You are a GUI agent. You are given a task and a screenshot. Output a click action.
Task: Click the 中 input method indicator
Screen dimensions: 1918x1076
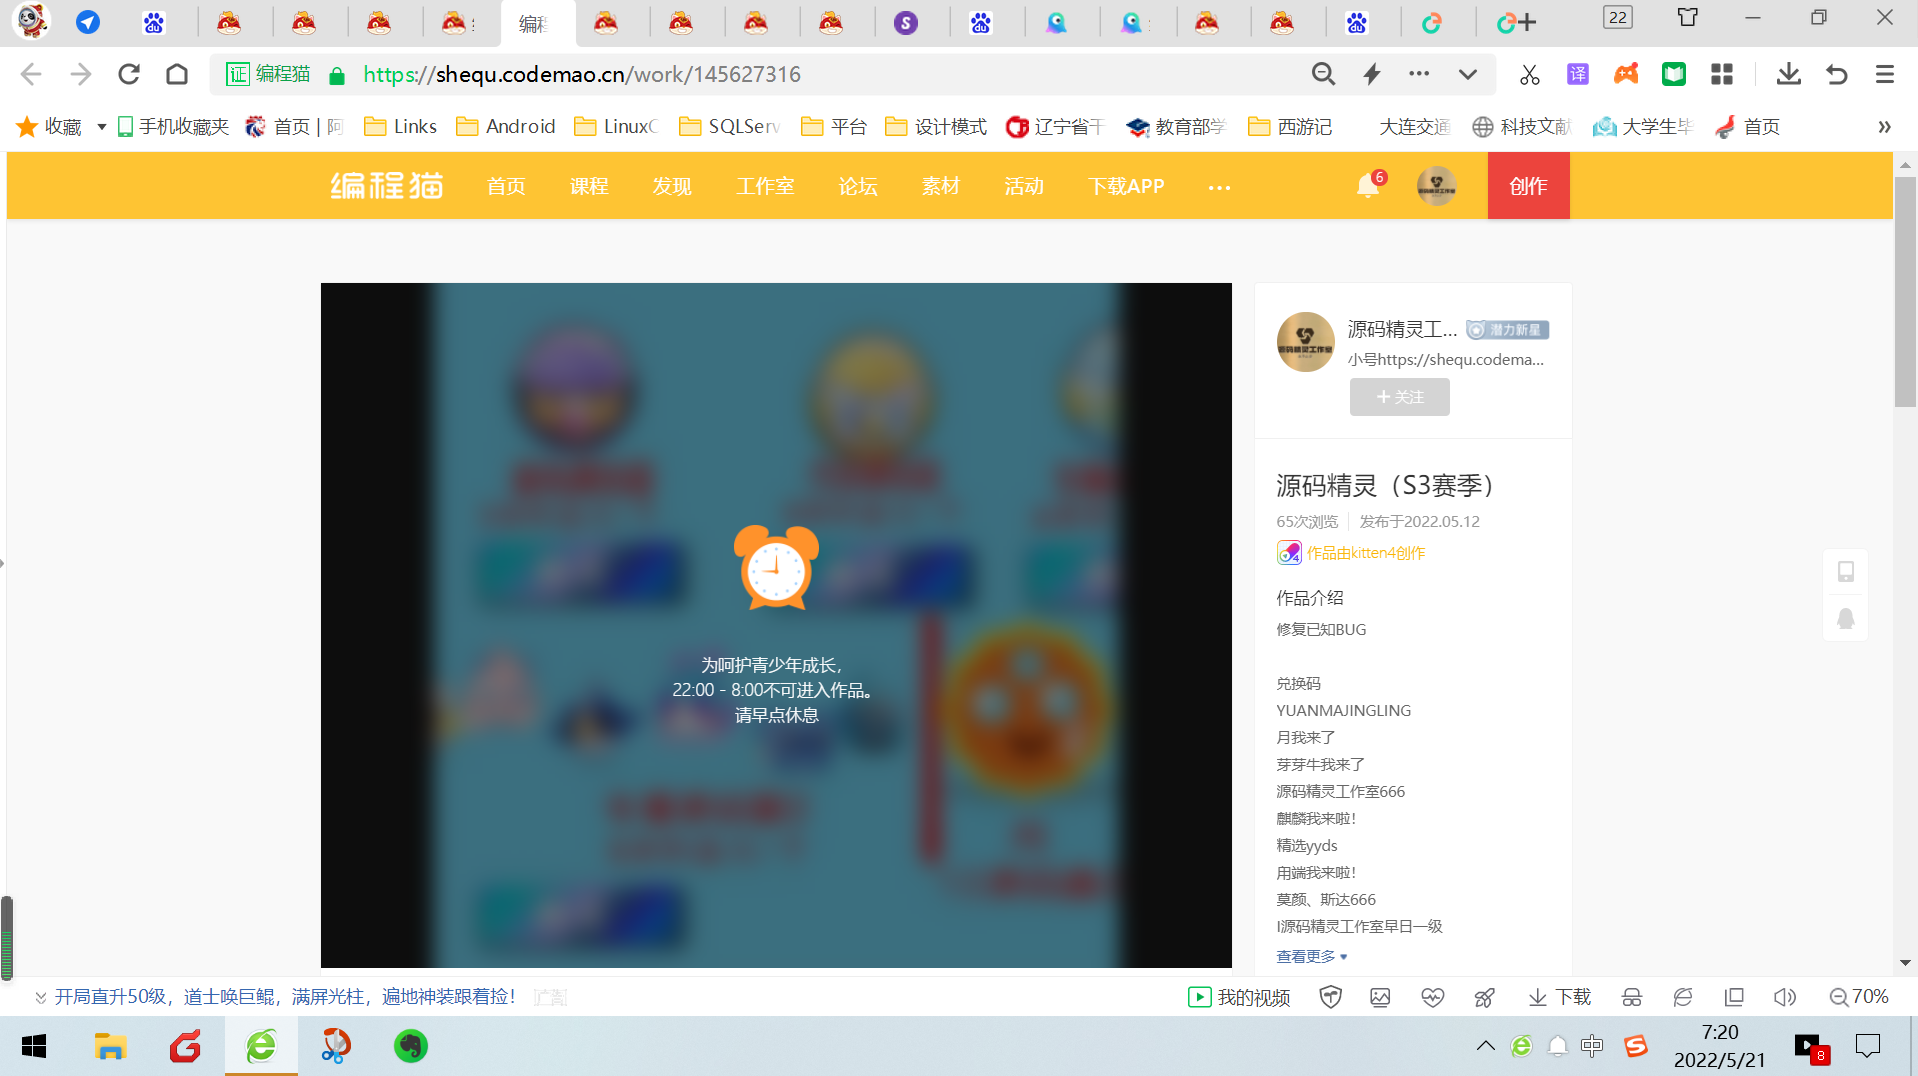(x=1592, y=1046)
